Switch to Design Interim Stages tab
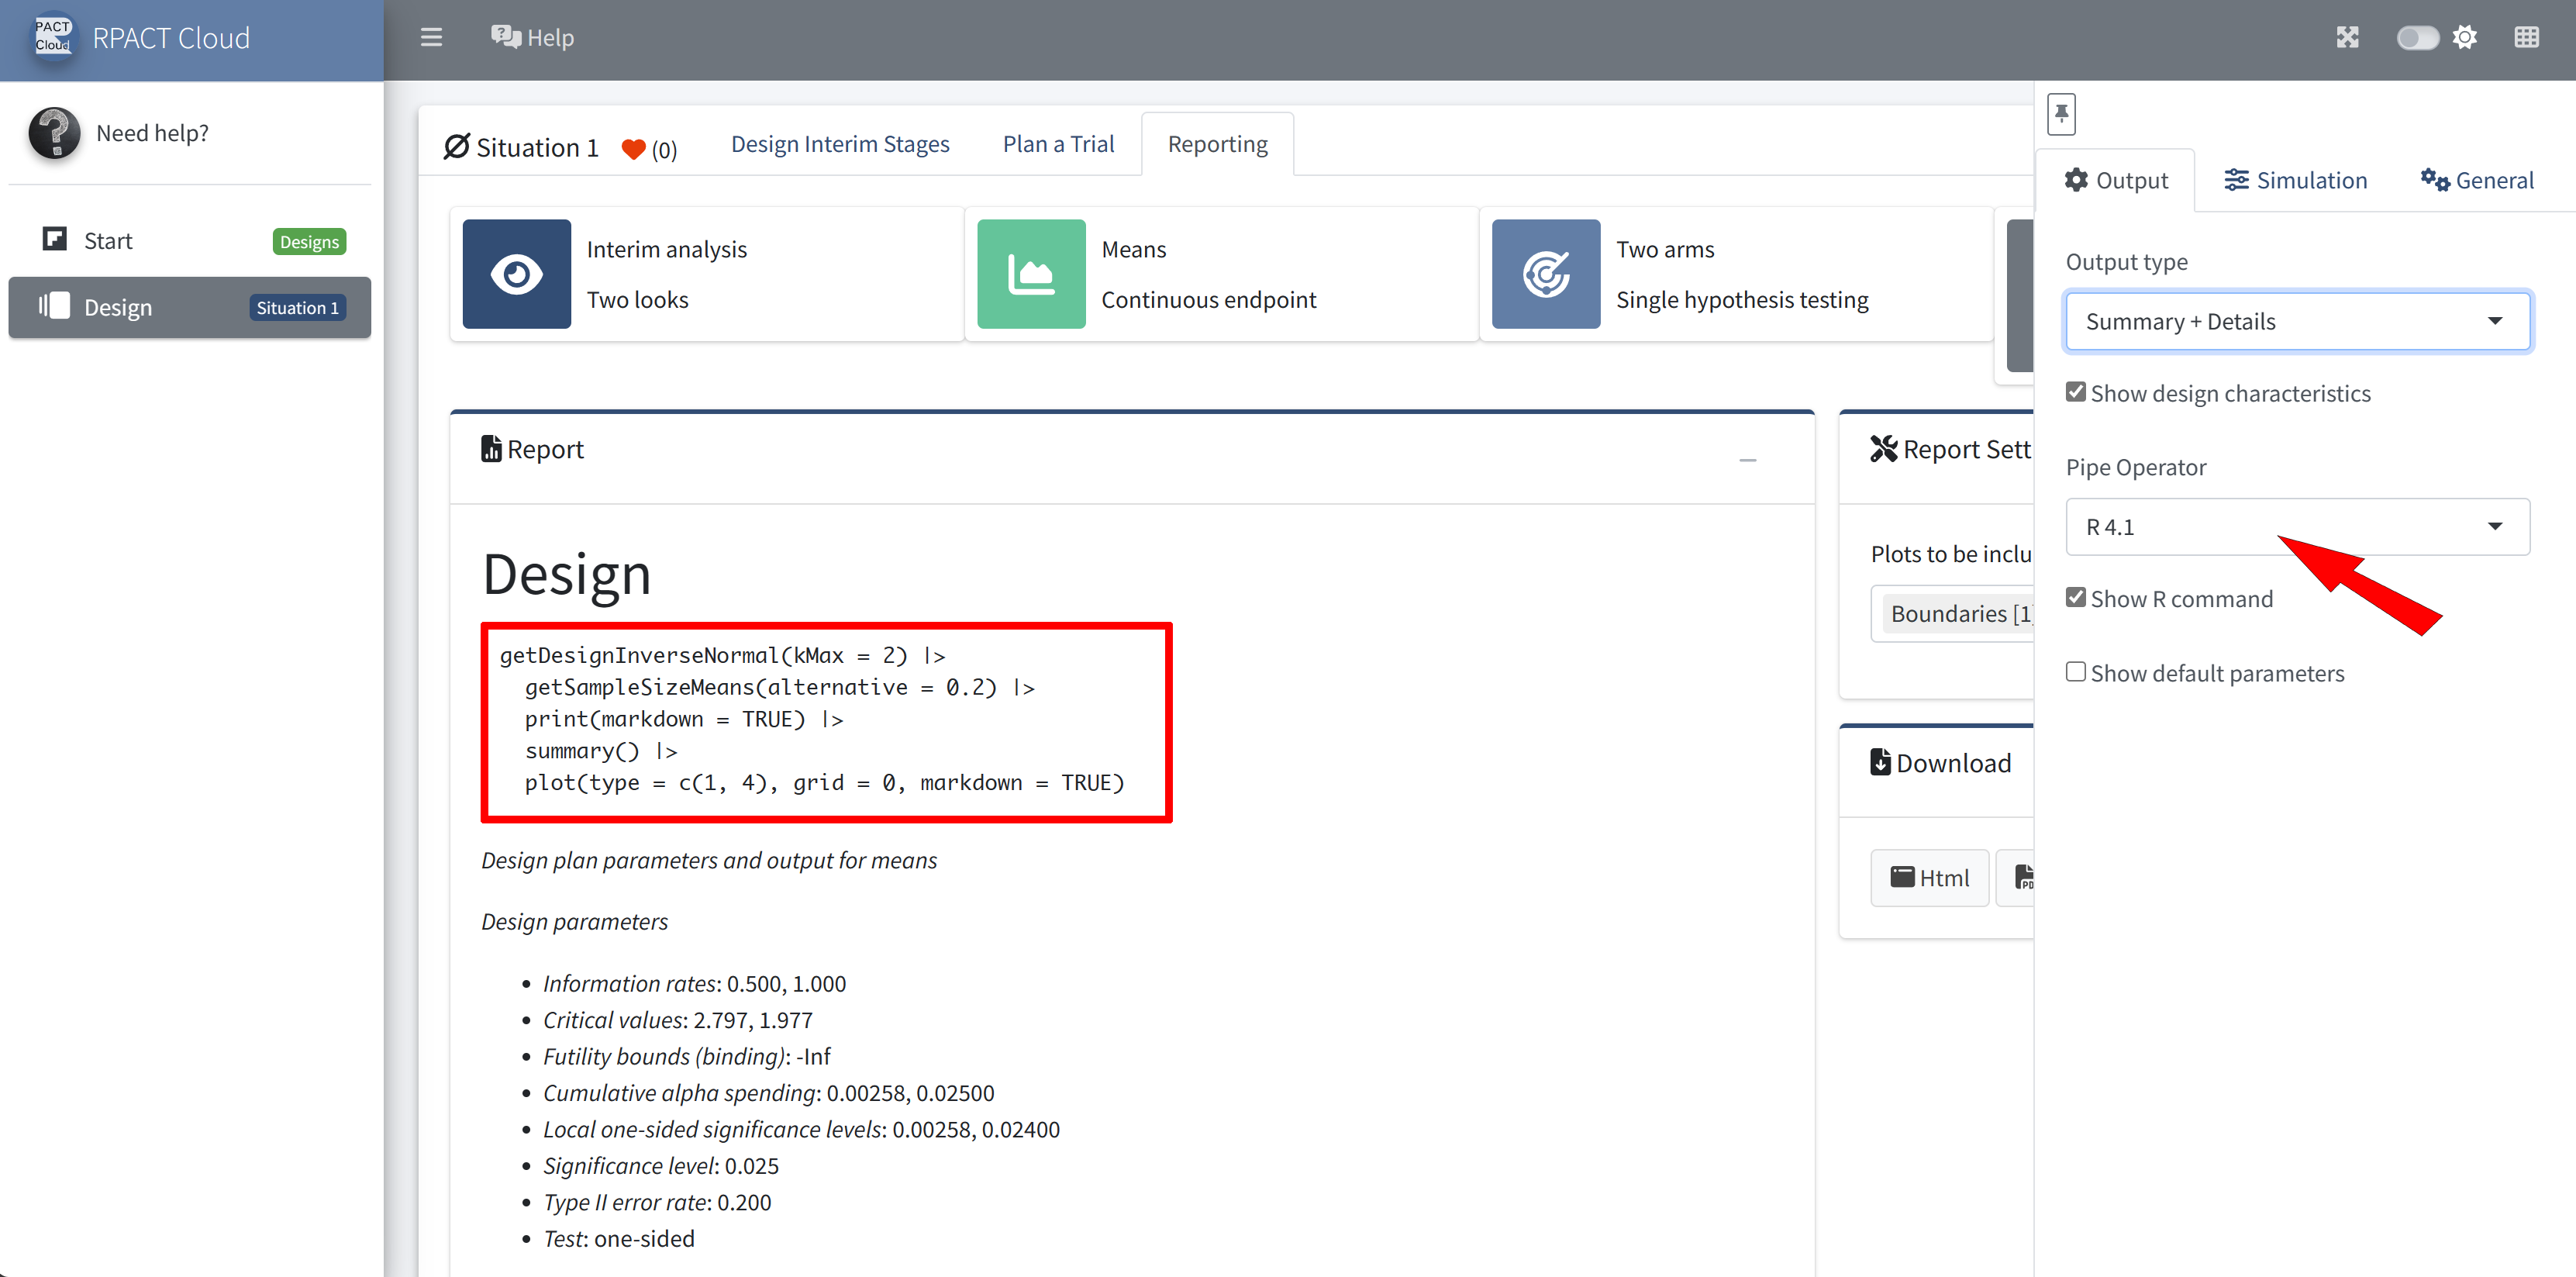The width and height of the screenshot is (2576, 1277). point(839,144)
